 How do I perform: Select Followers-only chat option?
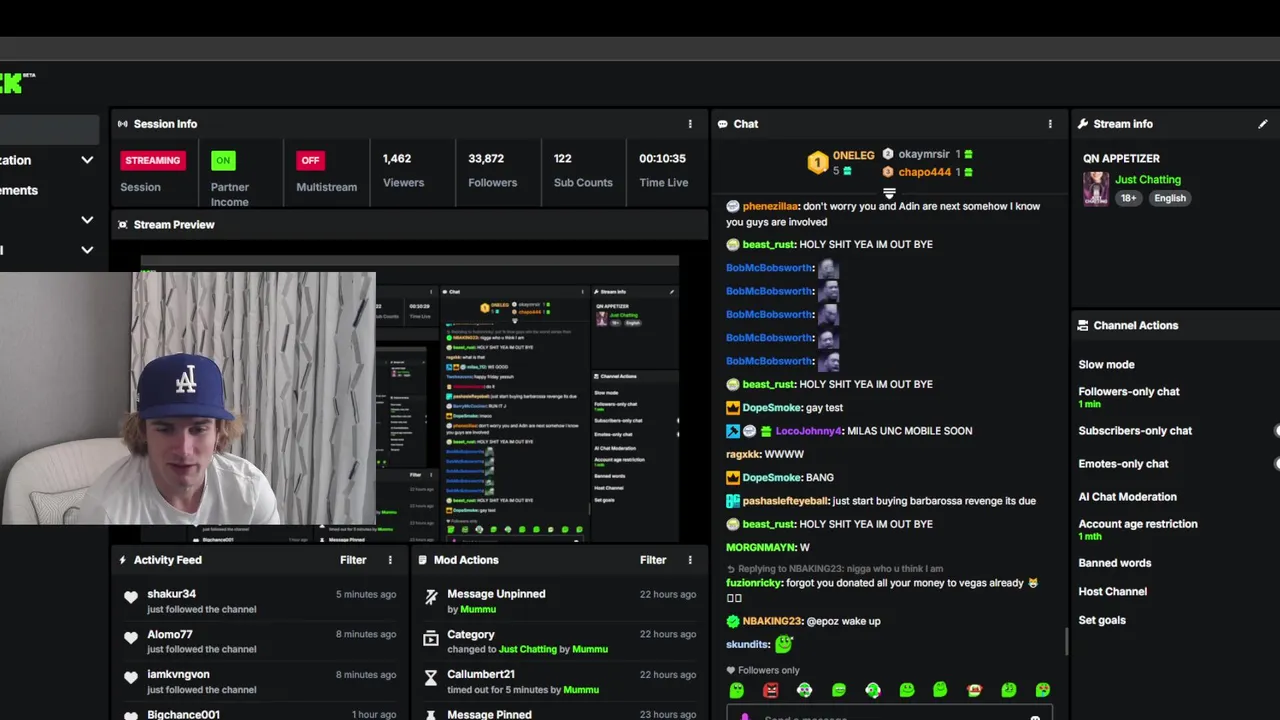(1129, 392)
